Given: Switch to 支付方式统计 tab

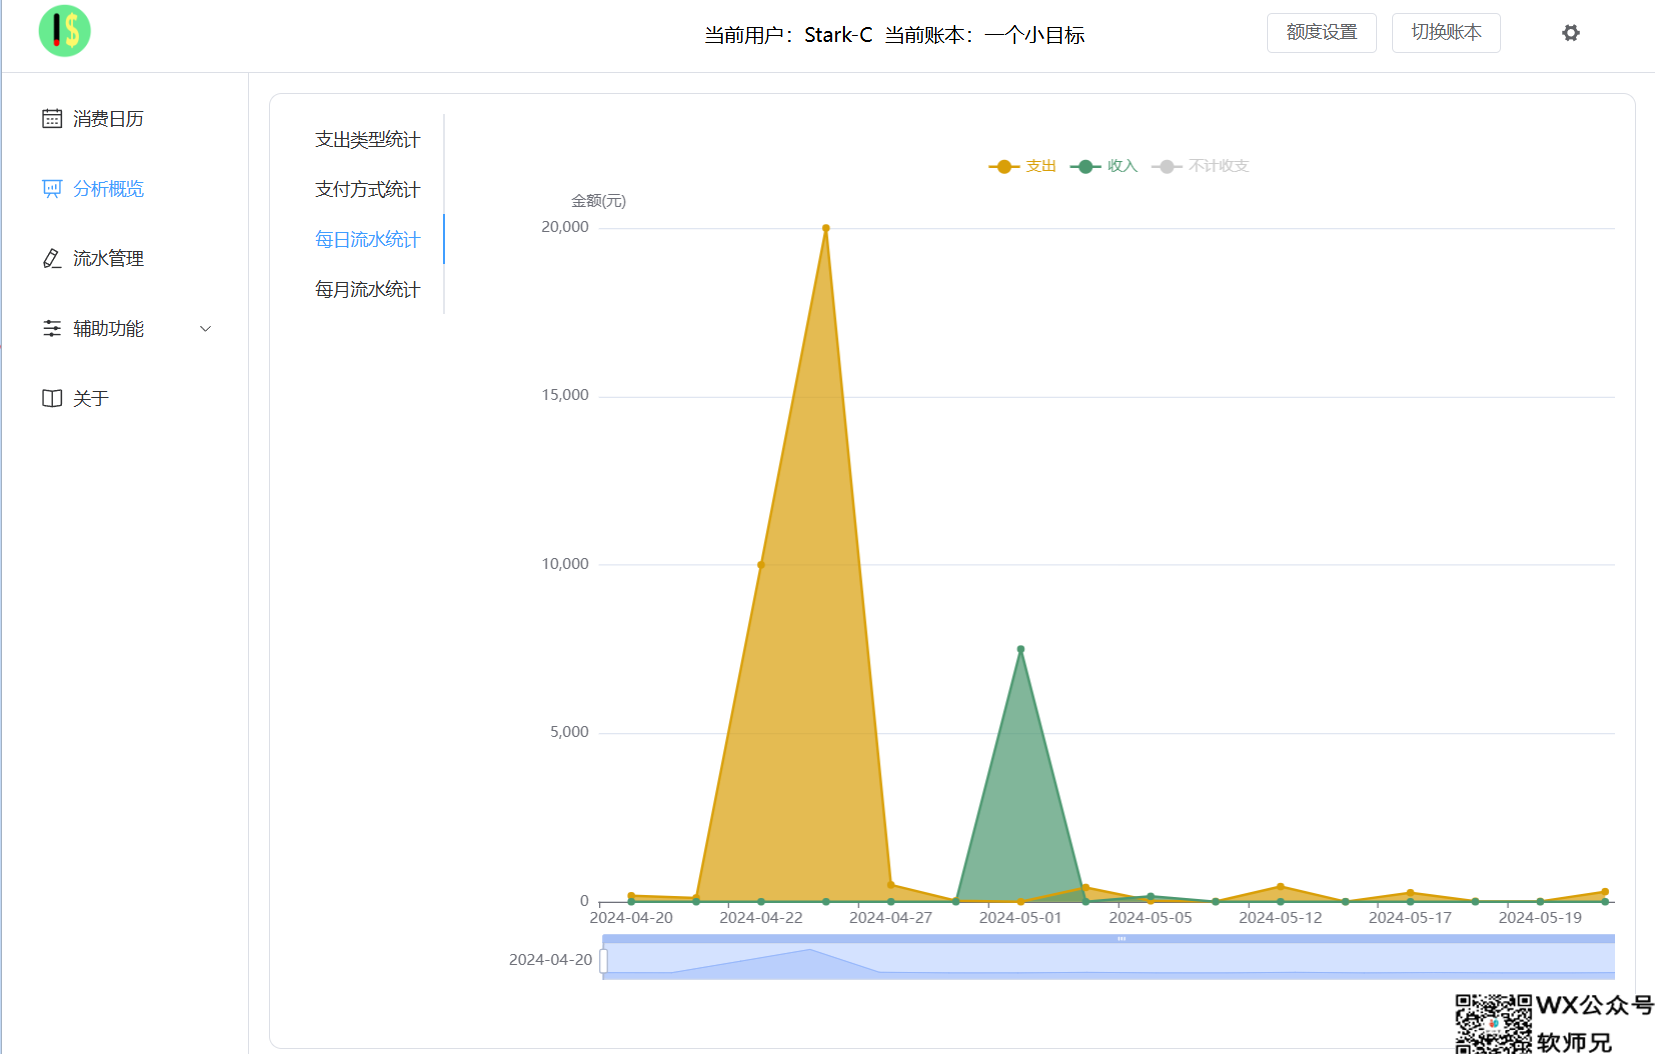Looking at the screenshot, I should [x=367, y=190].
